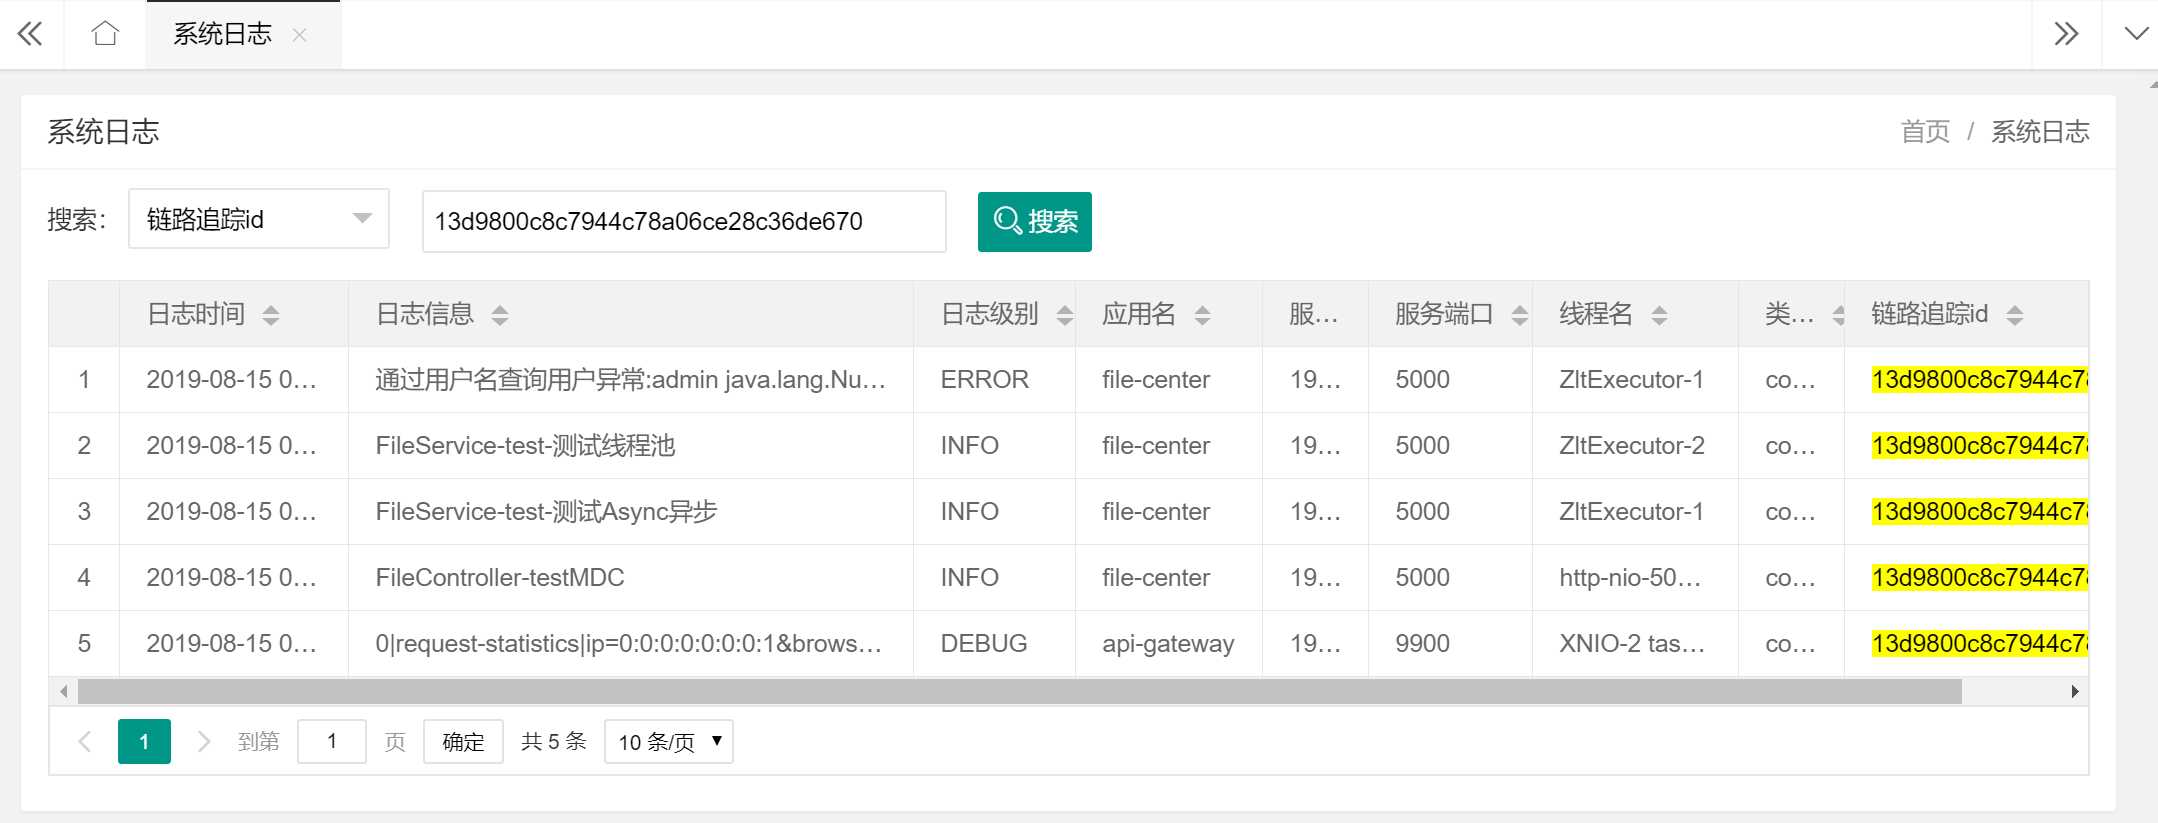
Task: Select the DEBUG level cell
Action: pos(994,644)
